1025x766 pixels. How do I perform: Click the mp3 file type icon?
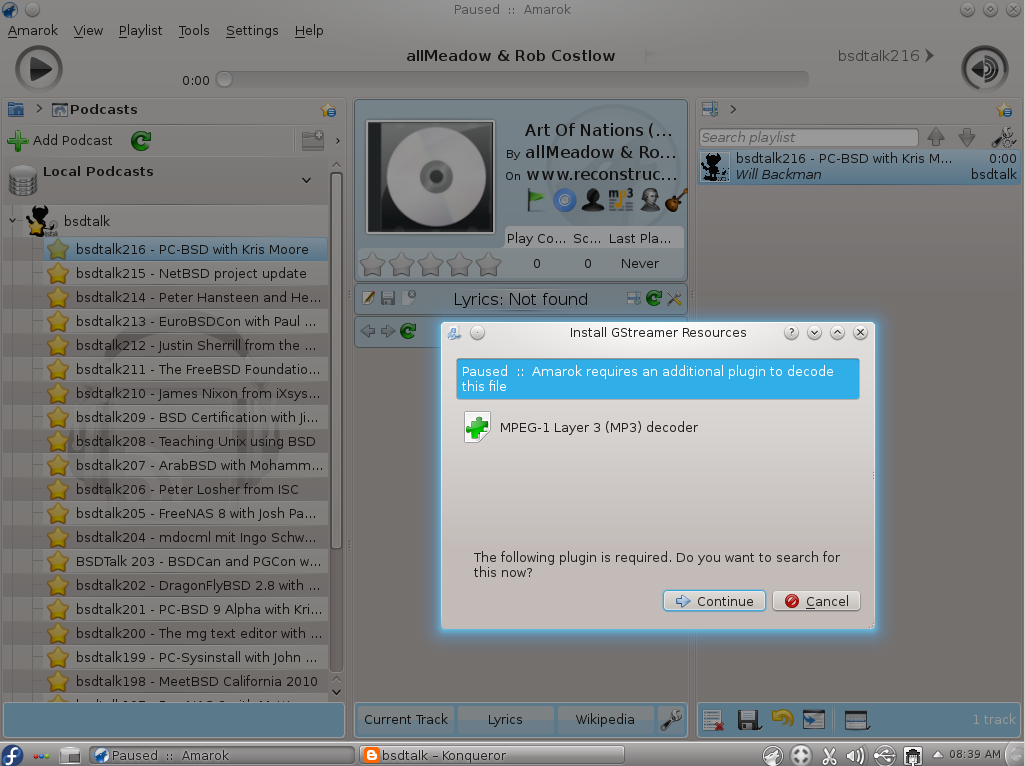[621, 200]
